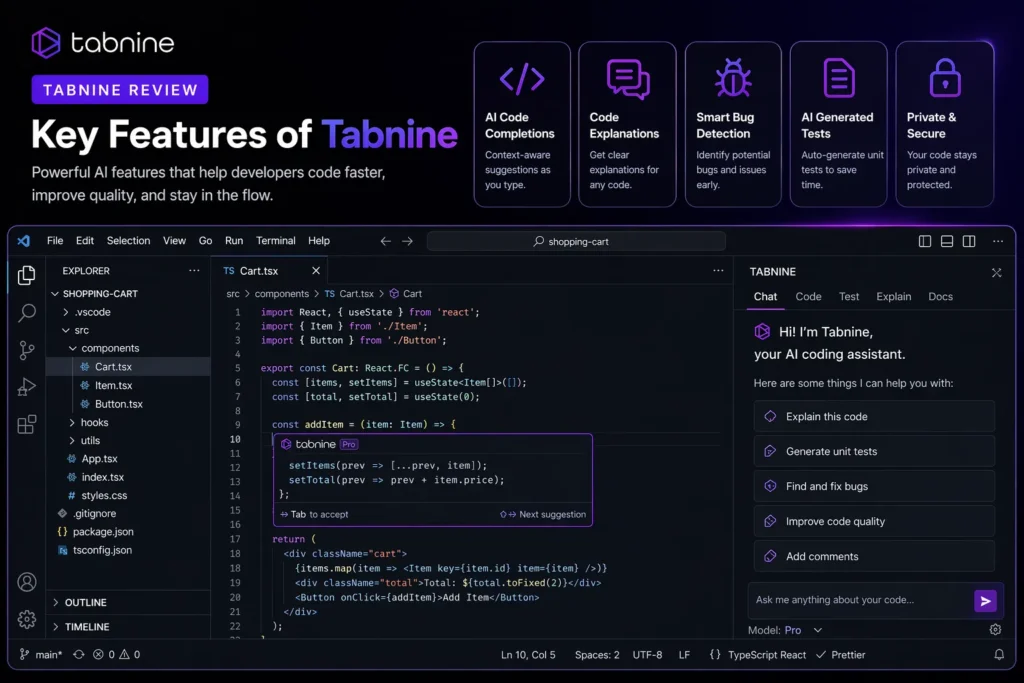Toggle bottom panel layout icon
Screen dimensions: 1024x683
[947, 241]
